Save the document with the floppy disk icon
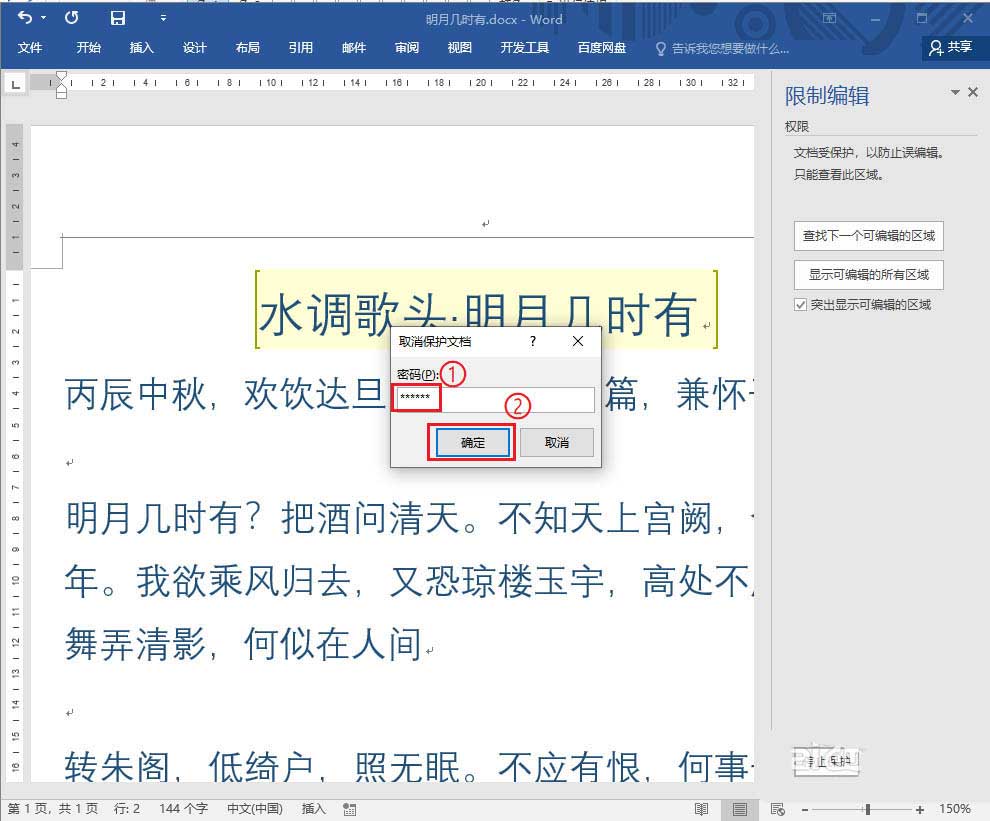This screenshot has height=821, width=990. pos(118,18)
